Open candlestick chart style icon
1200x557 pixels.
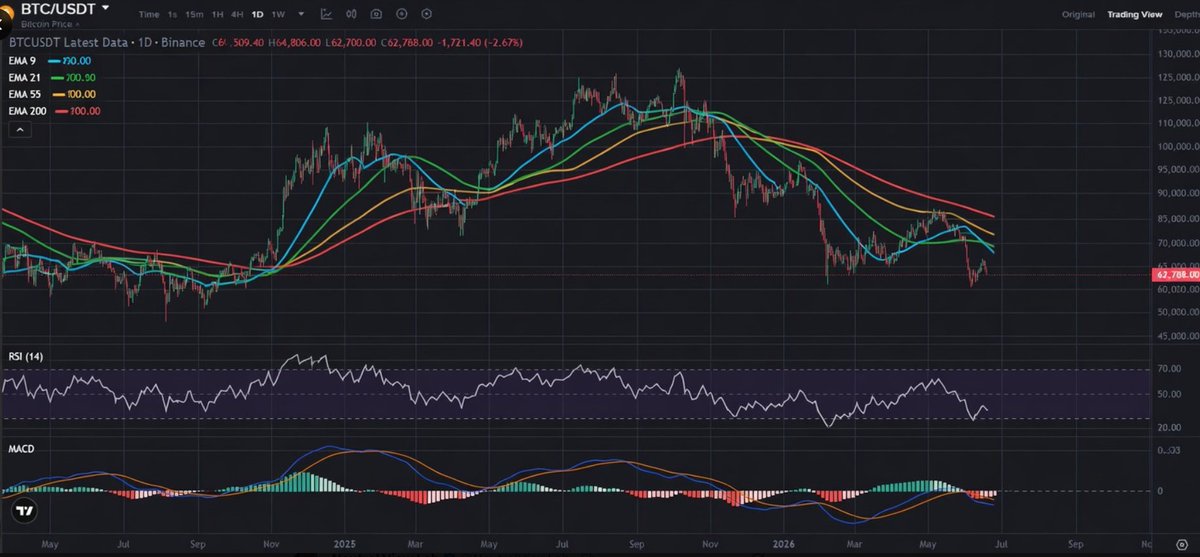point(351,15)
